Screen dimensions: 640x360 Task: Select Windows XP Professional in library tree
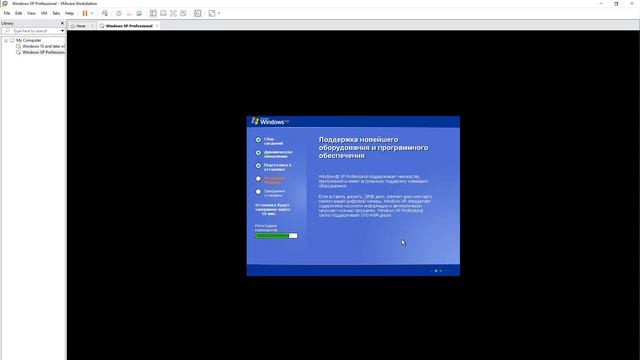click(x=43, y=53)
